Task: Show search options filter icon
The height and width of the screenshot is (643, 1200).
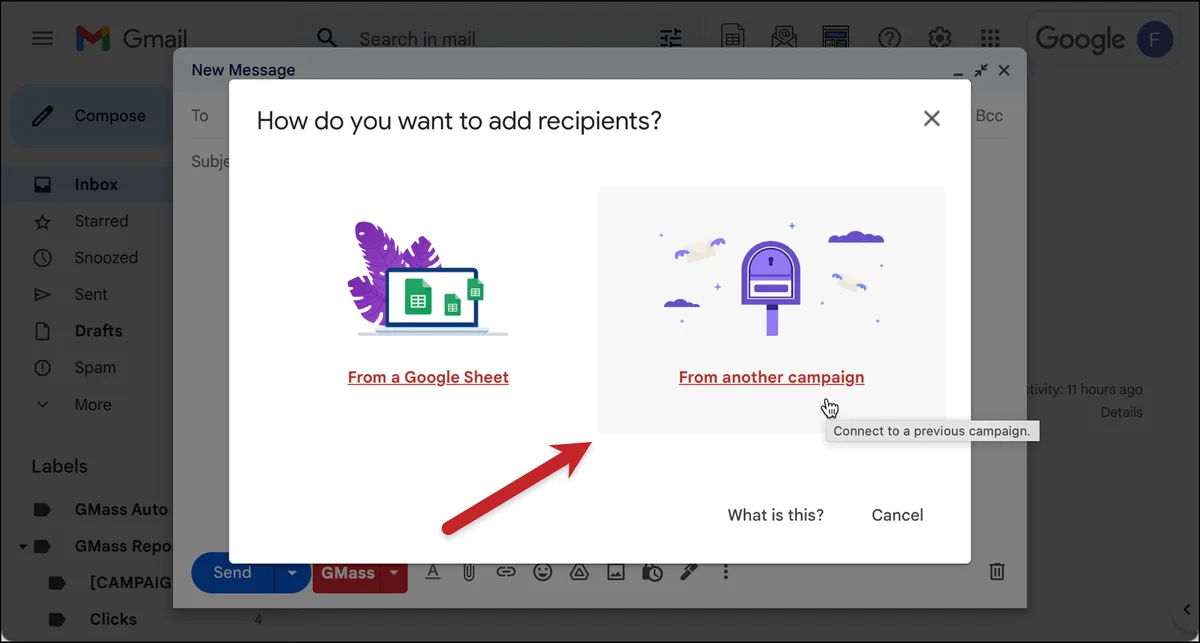Action: (x=670, y=39)
